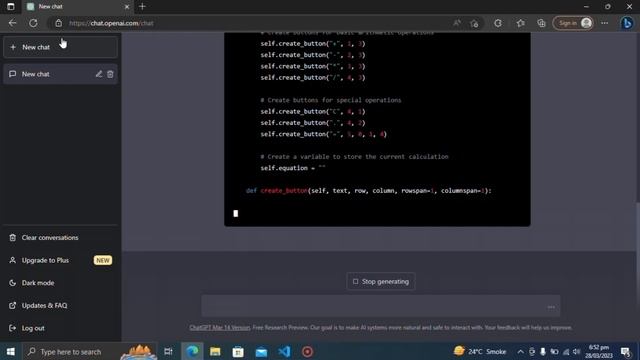This screenshot has height=360, width=640.
Task: Open the Bing sidebar icon
Action: point(627,23)
